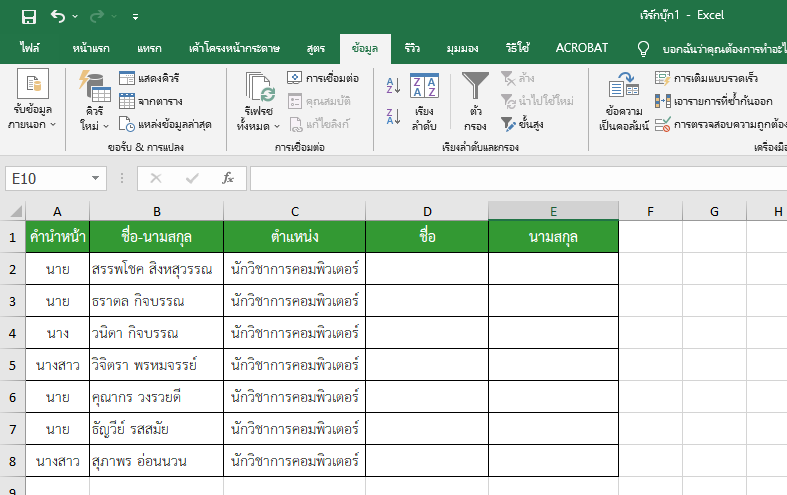Click Data Validation button in ribbon

[x=720, y=124]
